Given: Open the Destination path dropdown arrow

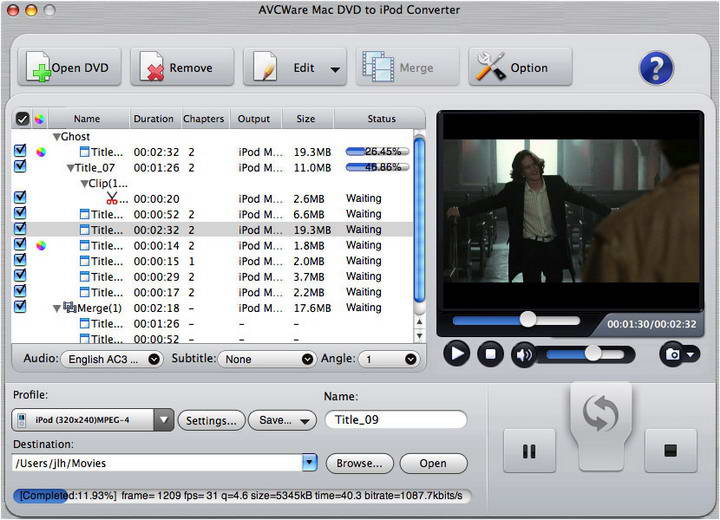Looking at the screenshot, I should 309,462.
